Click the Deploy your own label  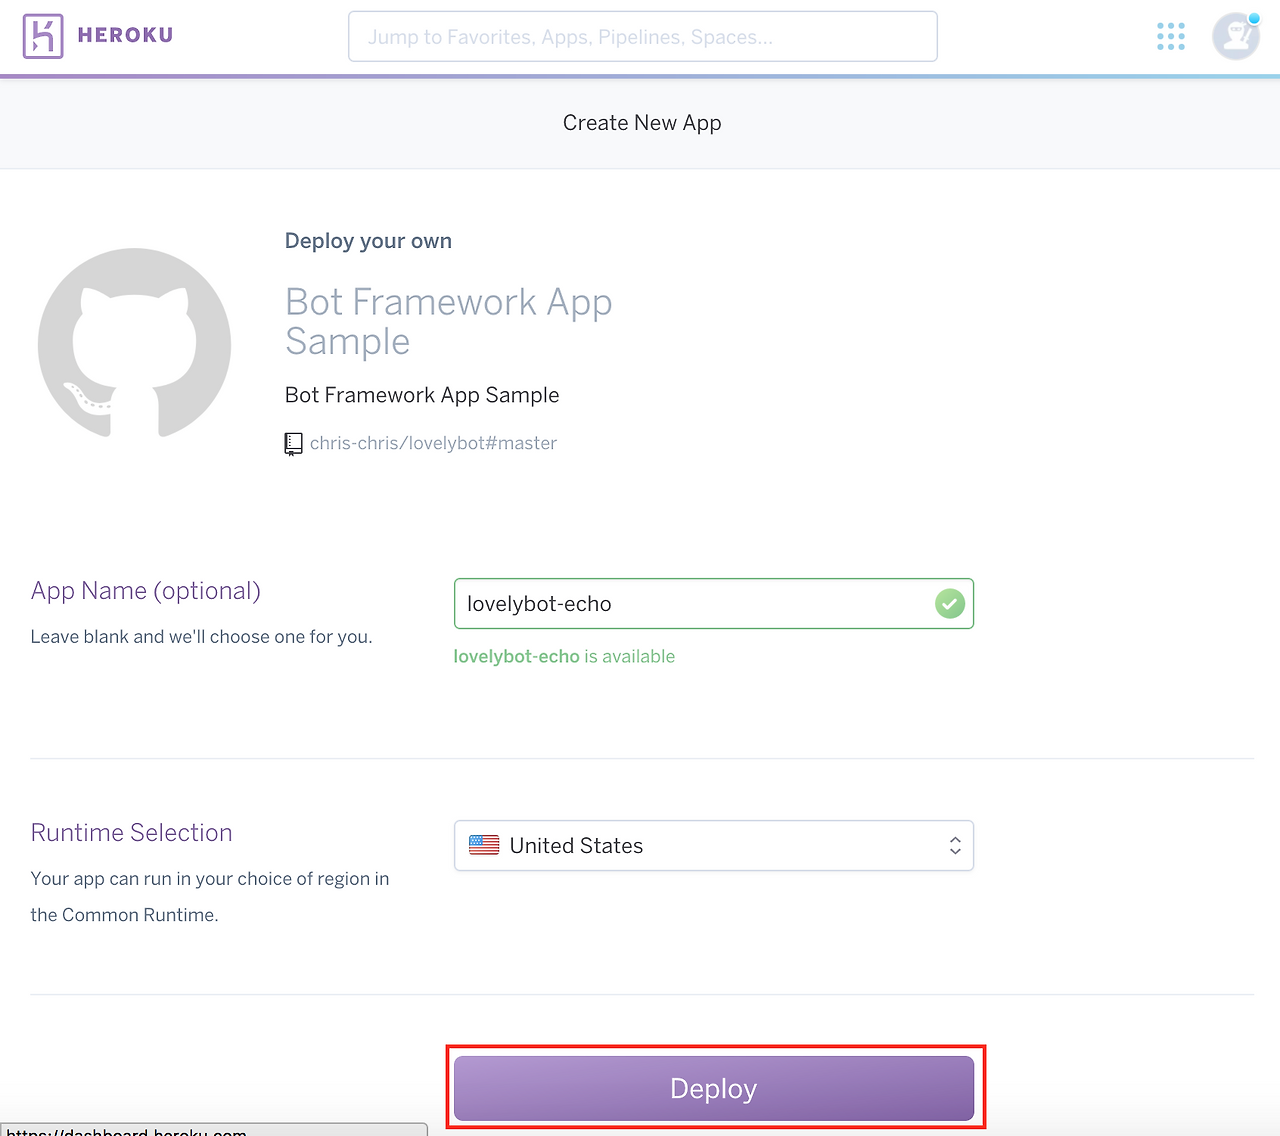[368, 240]
